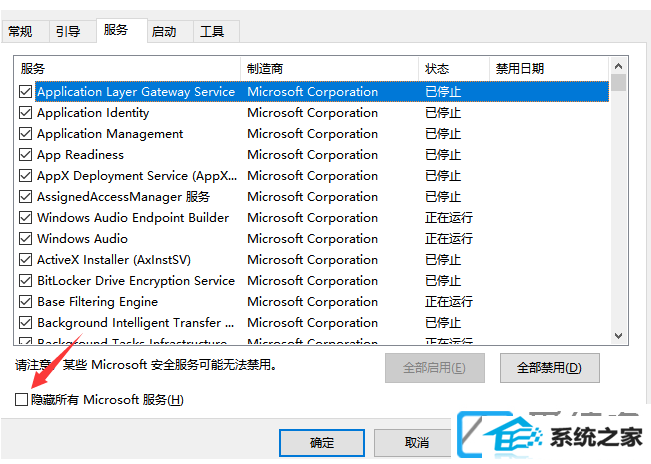The width and height of the screenshot is (651, 464).
Task: Toggle ActiveX Installer (AxInstSV) checkbox
Action: click(25, 260)
